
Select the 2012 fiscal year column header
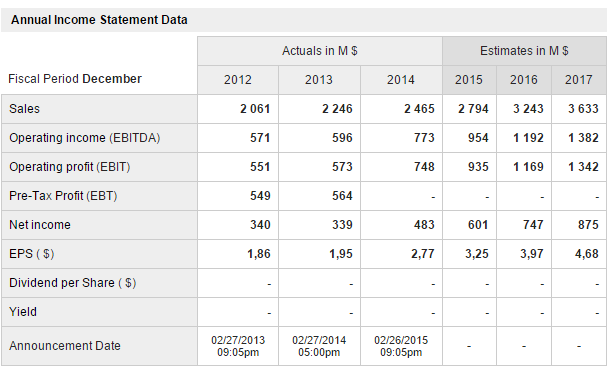point(238,80)
